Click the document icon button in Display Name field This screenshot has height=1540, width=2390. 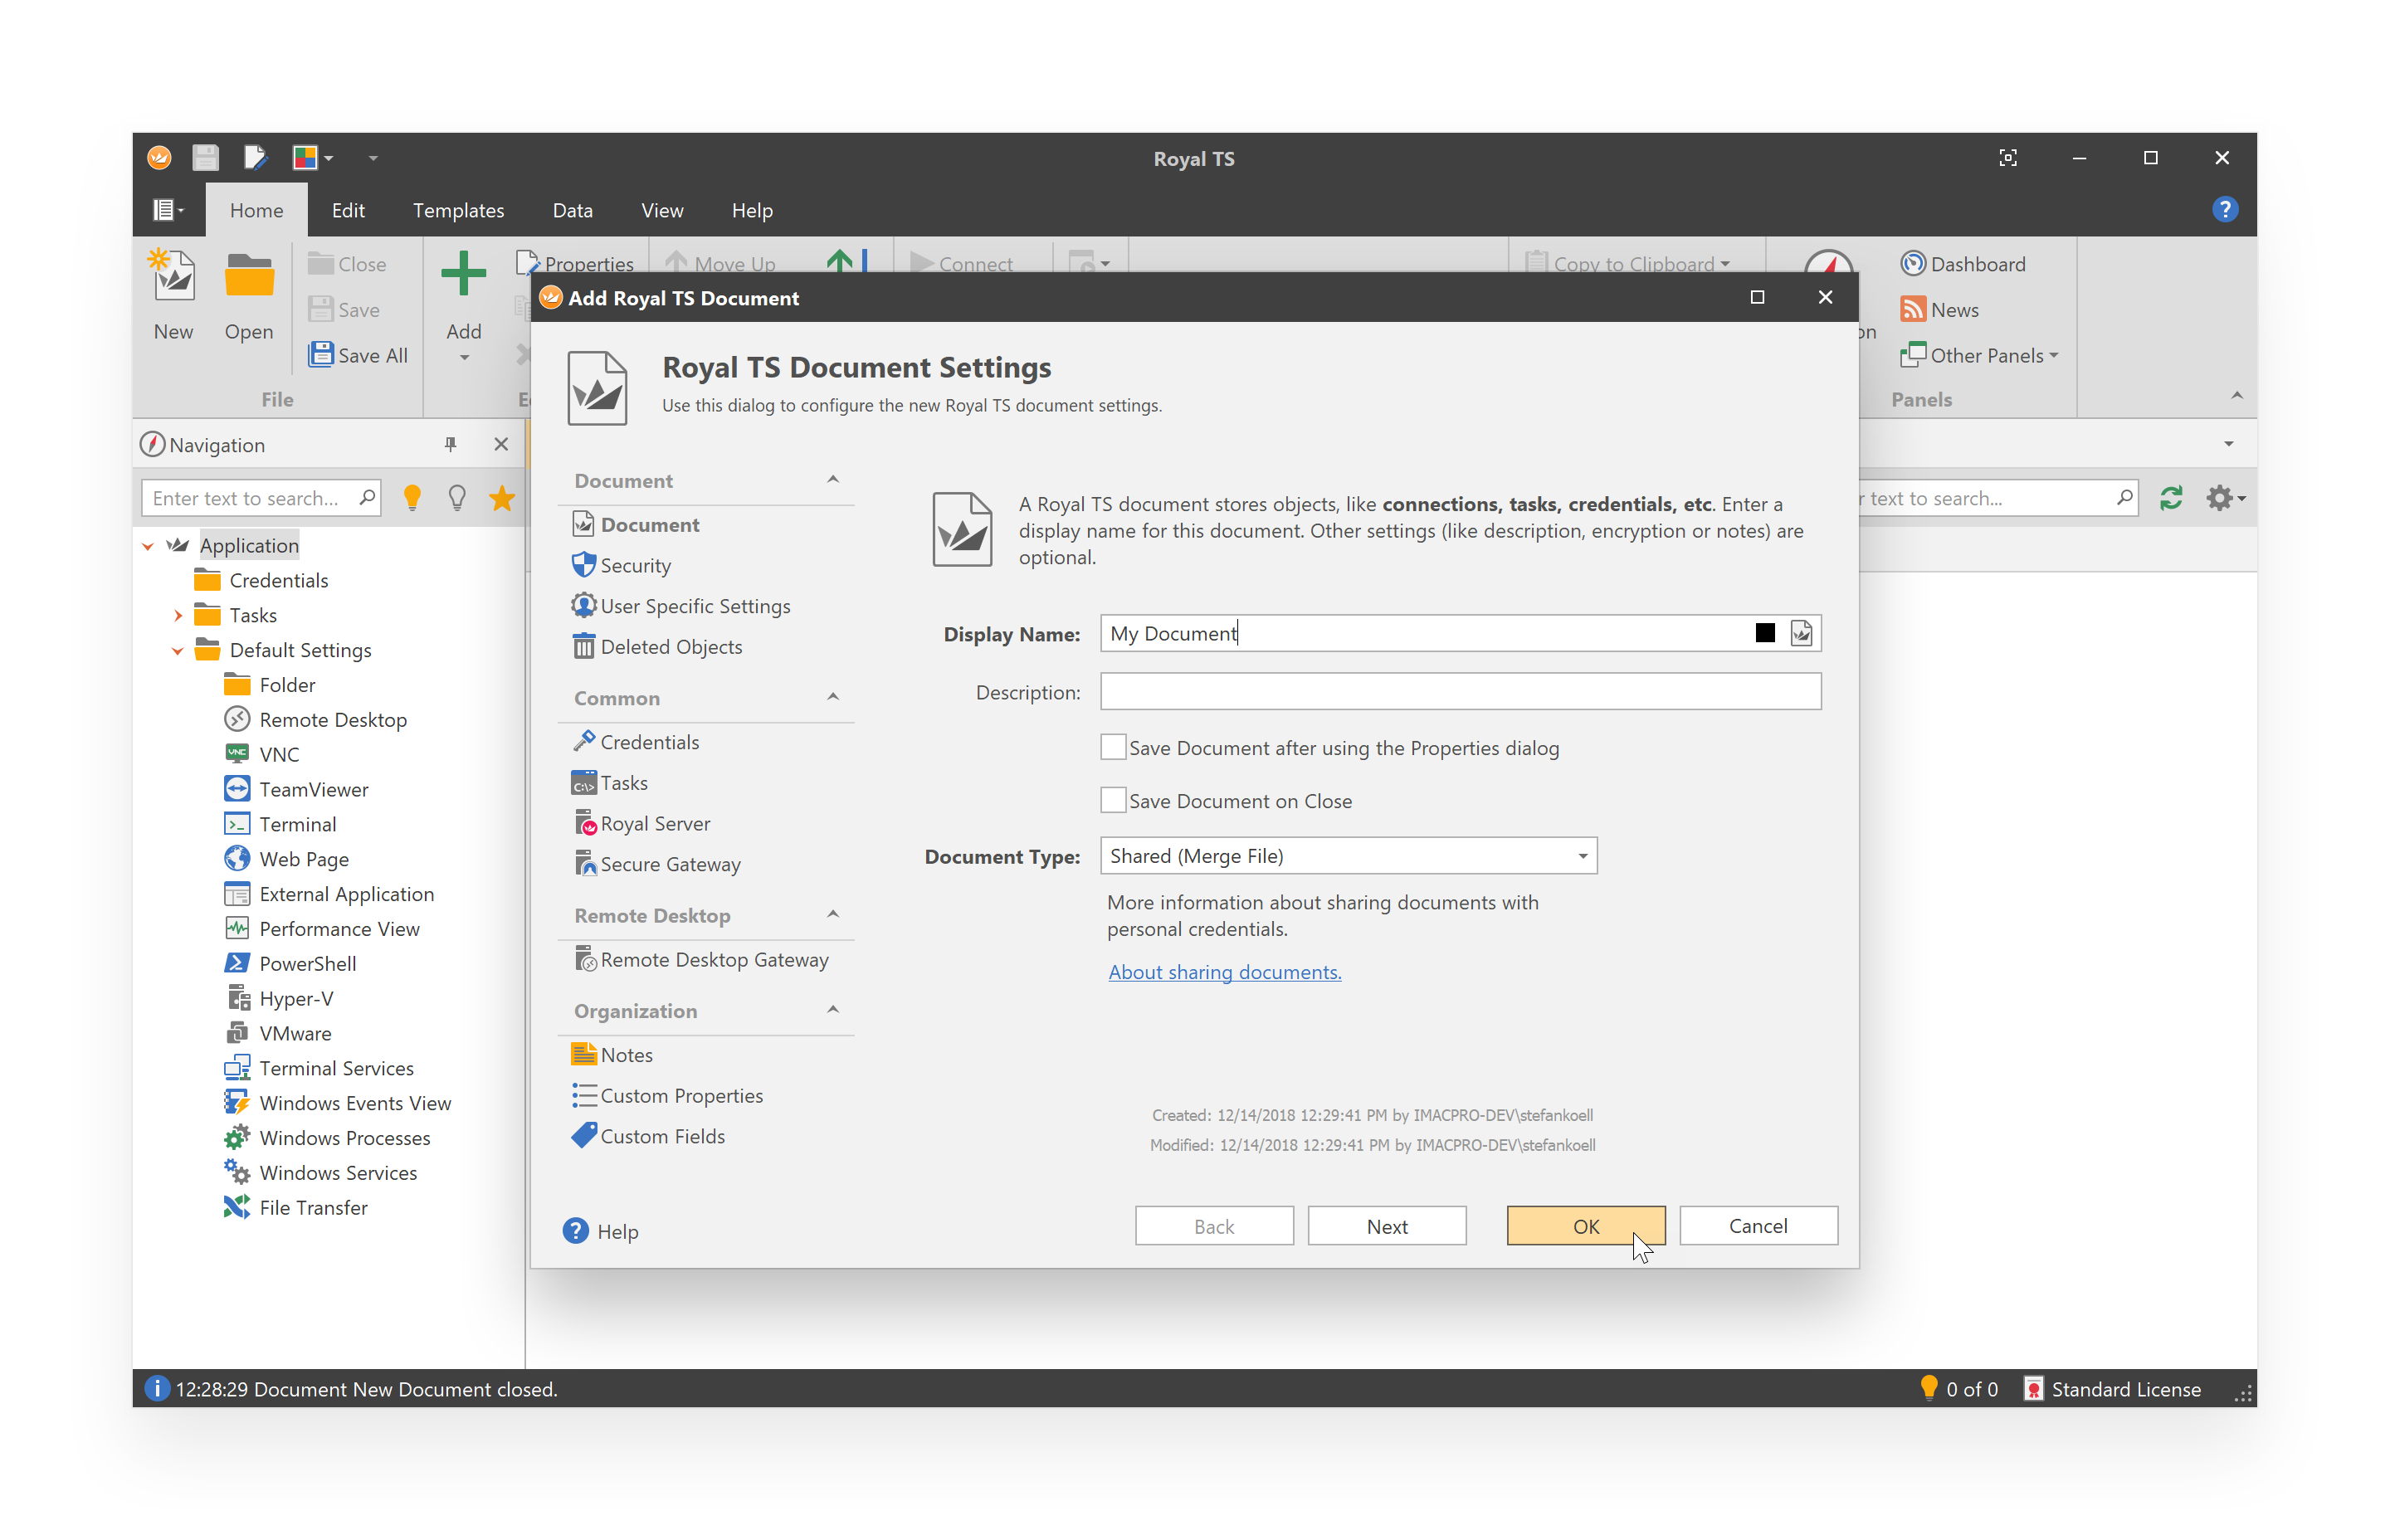(1801, 633)
